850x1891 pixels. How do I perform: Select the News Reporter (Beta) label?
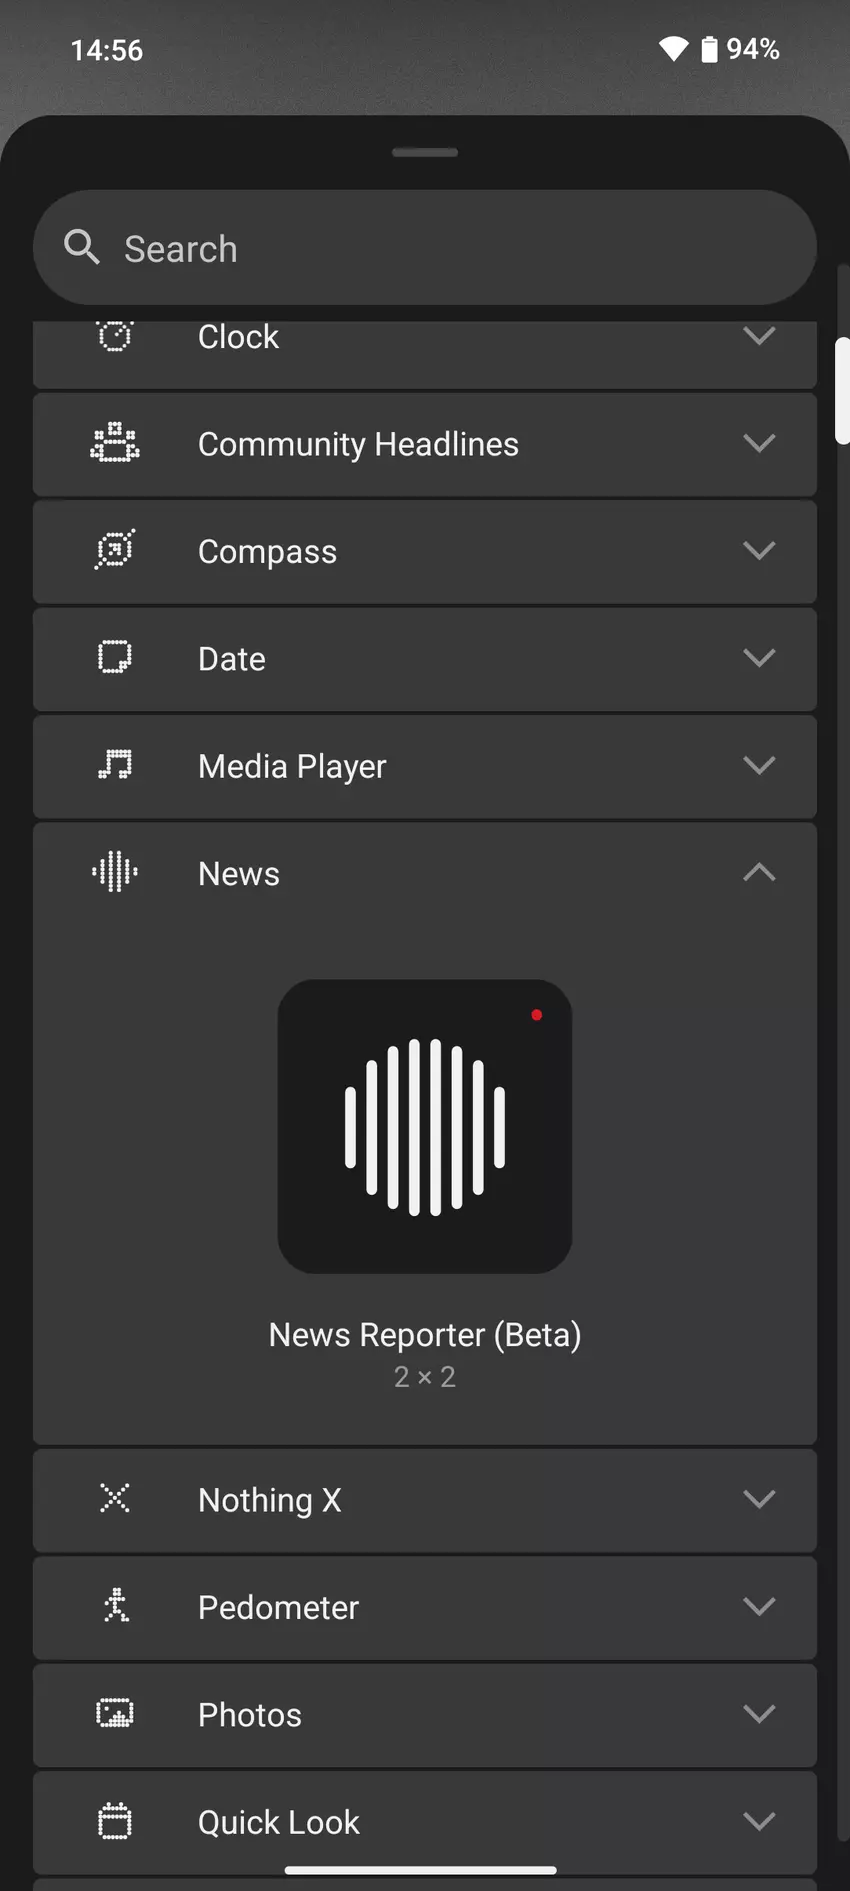(425, 1335)
